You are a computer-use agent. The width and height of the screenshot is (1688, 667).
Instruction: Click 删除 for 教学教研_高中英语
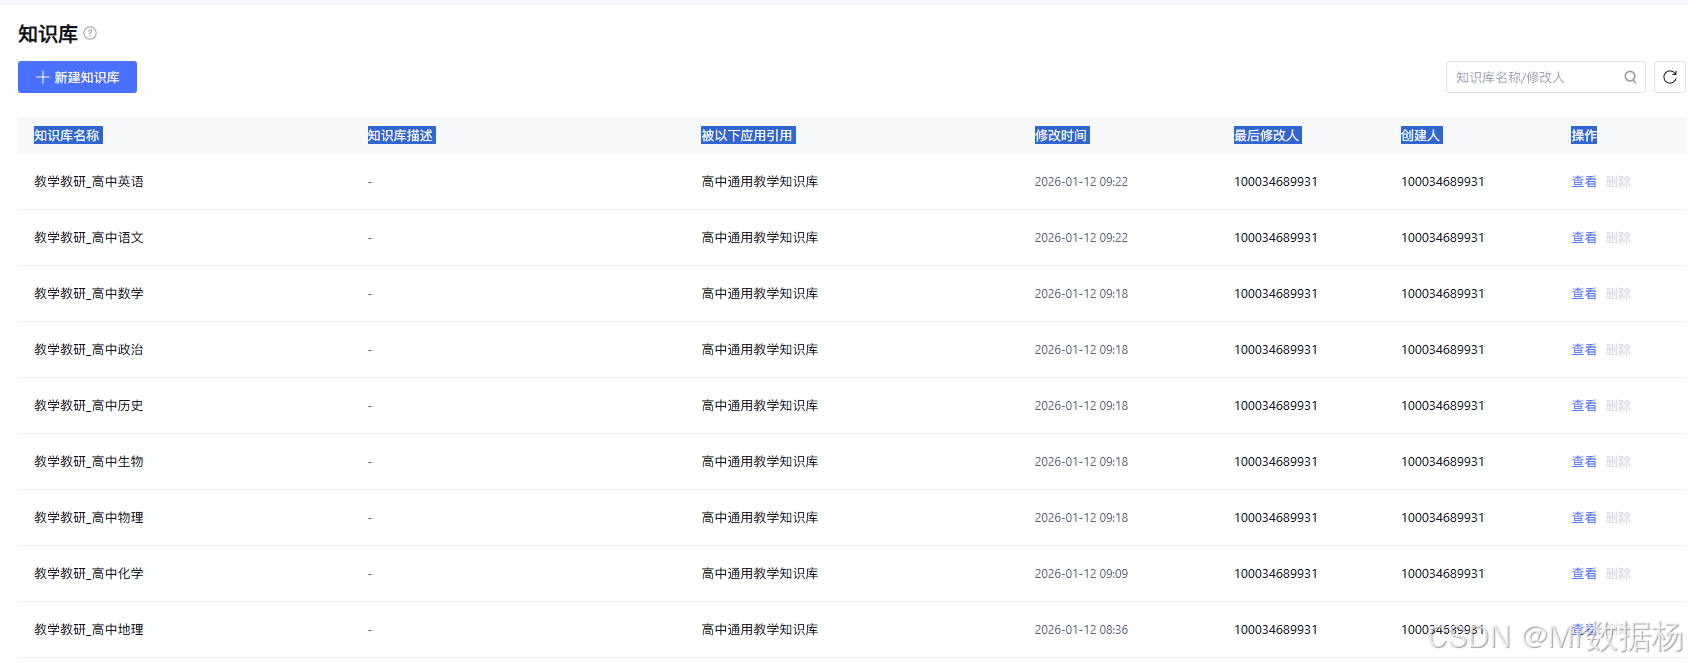tap(1618, 182)
